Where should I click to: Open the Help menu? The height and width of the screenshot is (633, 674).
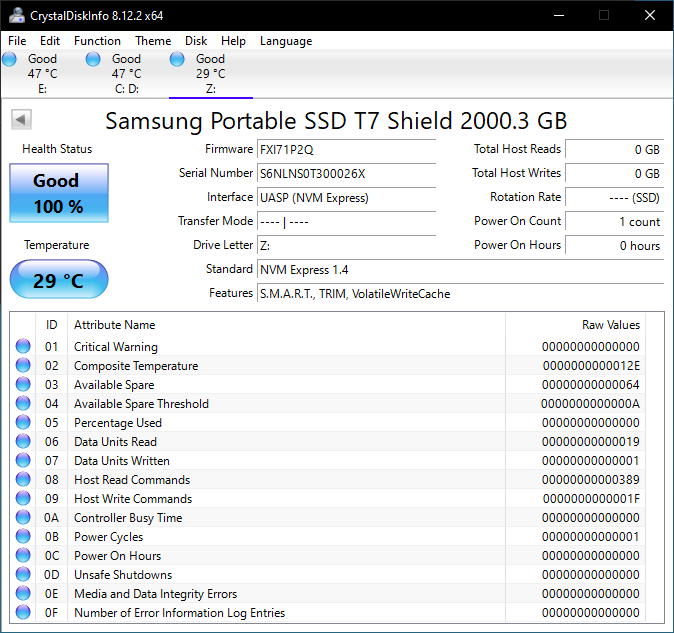(233, 41)
